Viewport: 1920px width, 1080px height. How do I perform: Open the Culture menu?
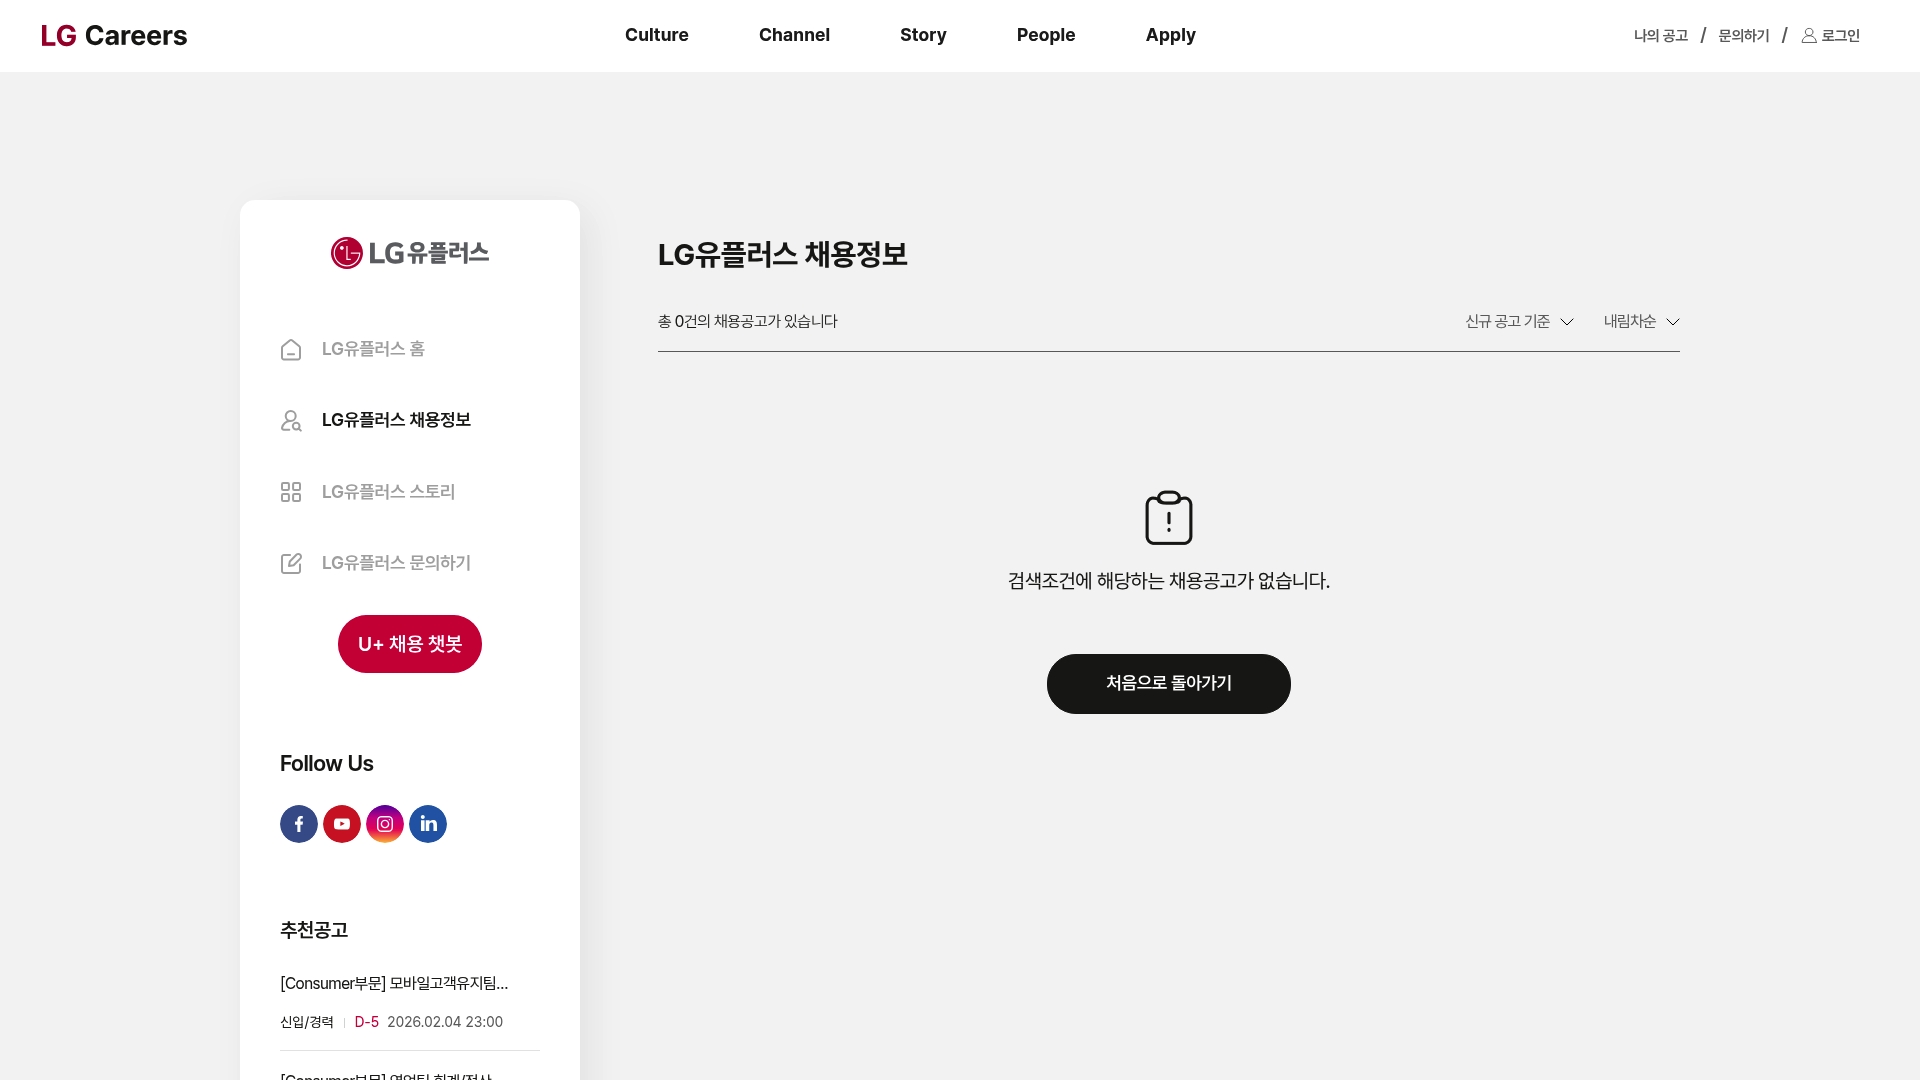656,35
